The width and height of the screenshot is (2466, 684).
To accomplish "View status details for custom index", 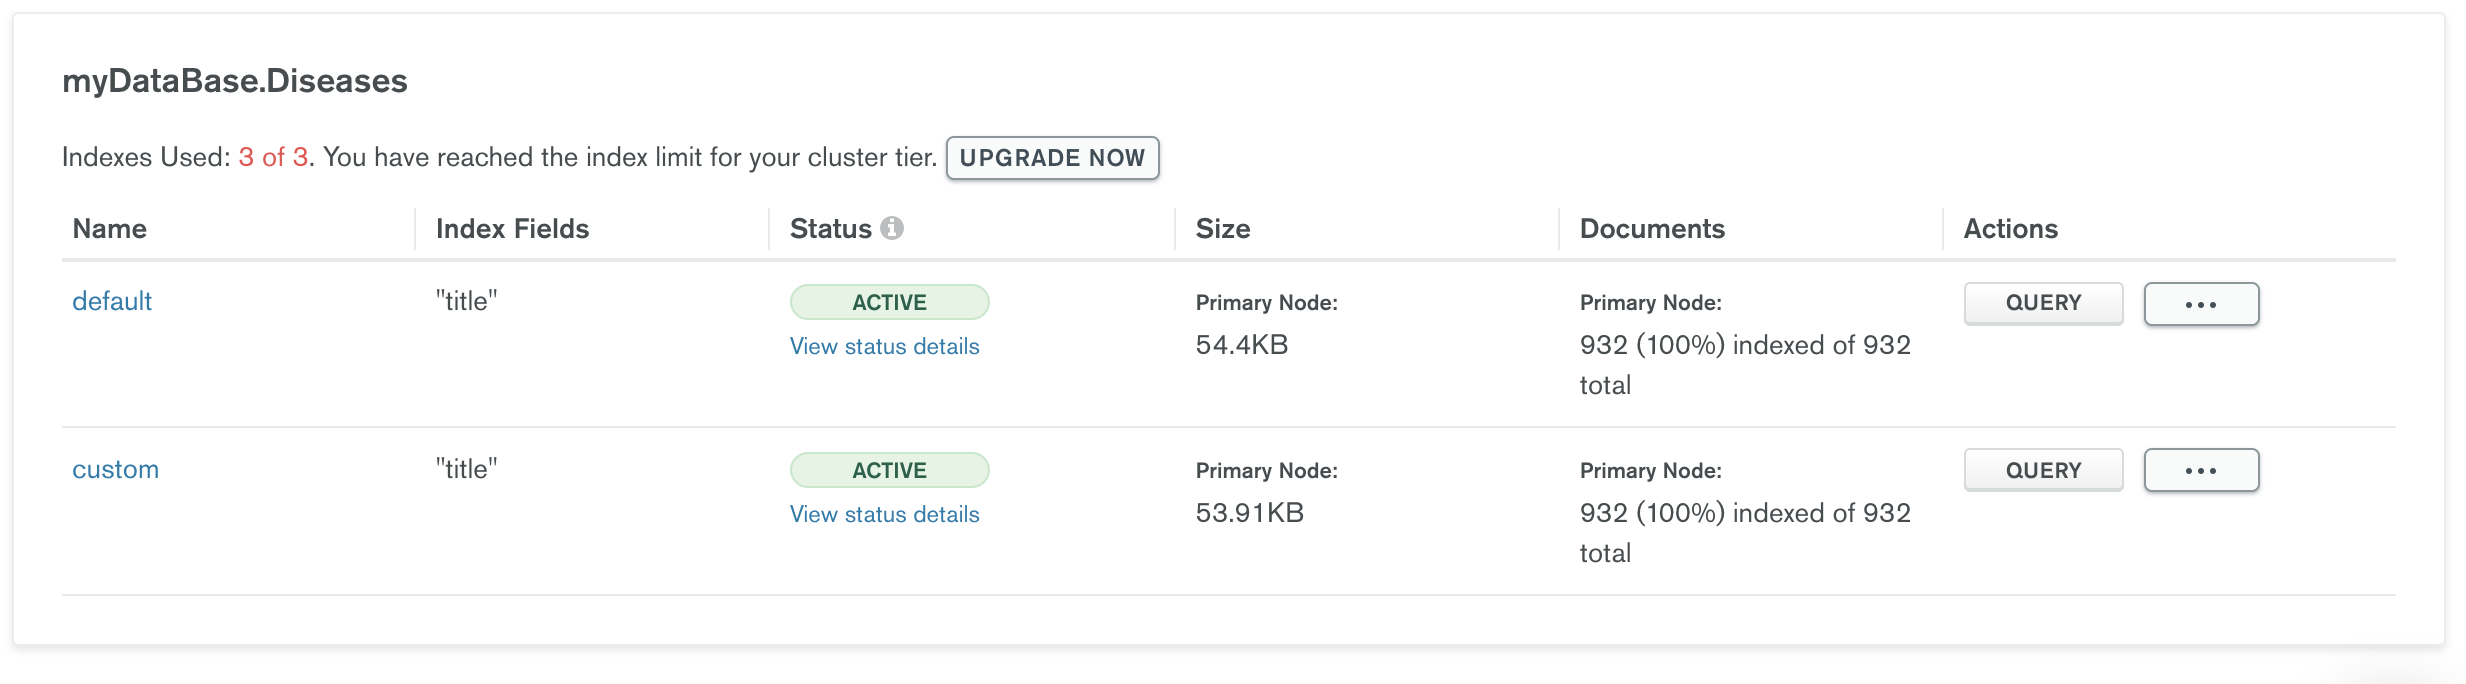I will (884, 514).
